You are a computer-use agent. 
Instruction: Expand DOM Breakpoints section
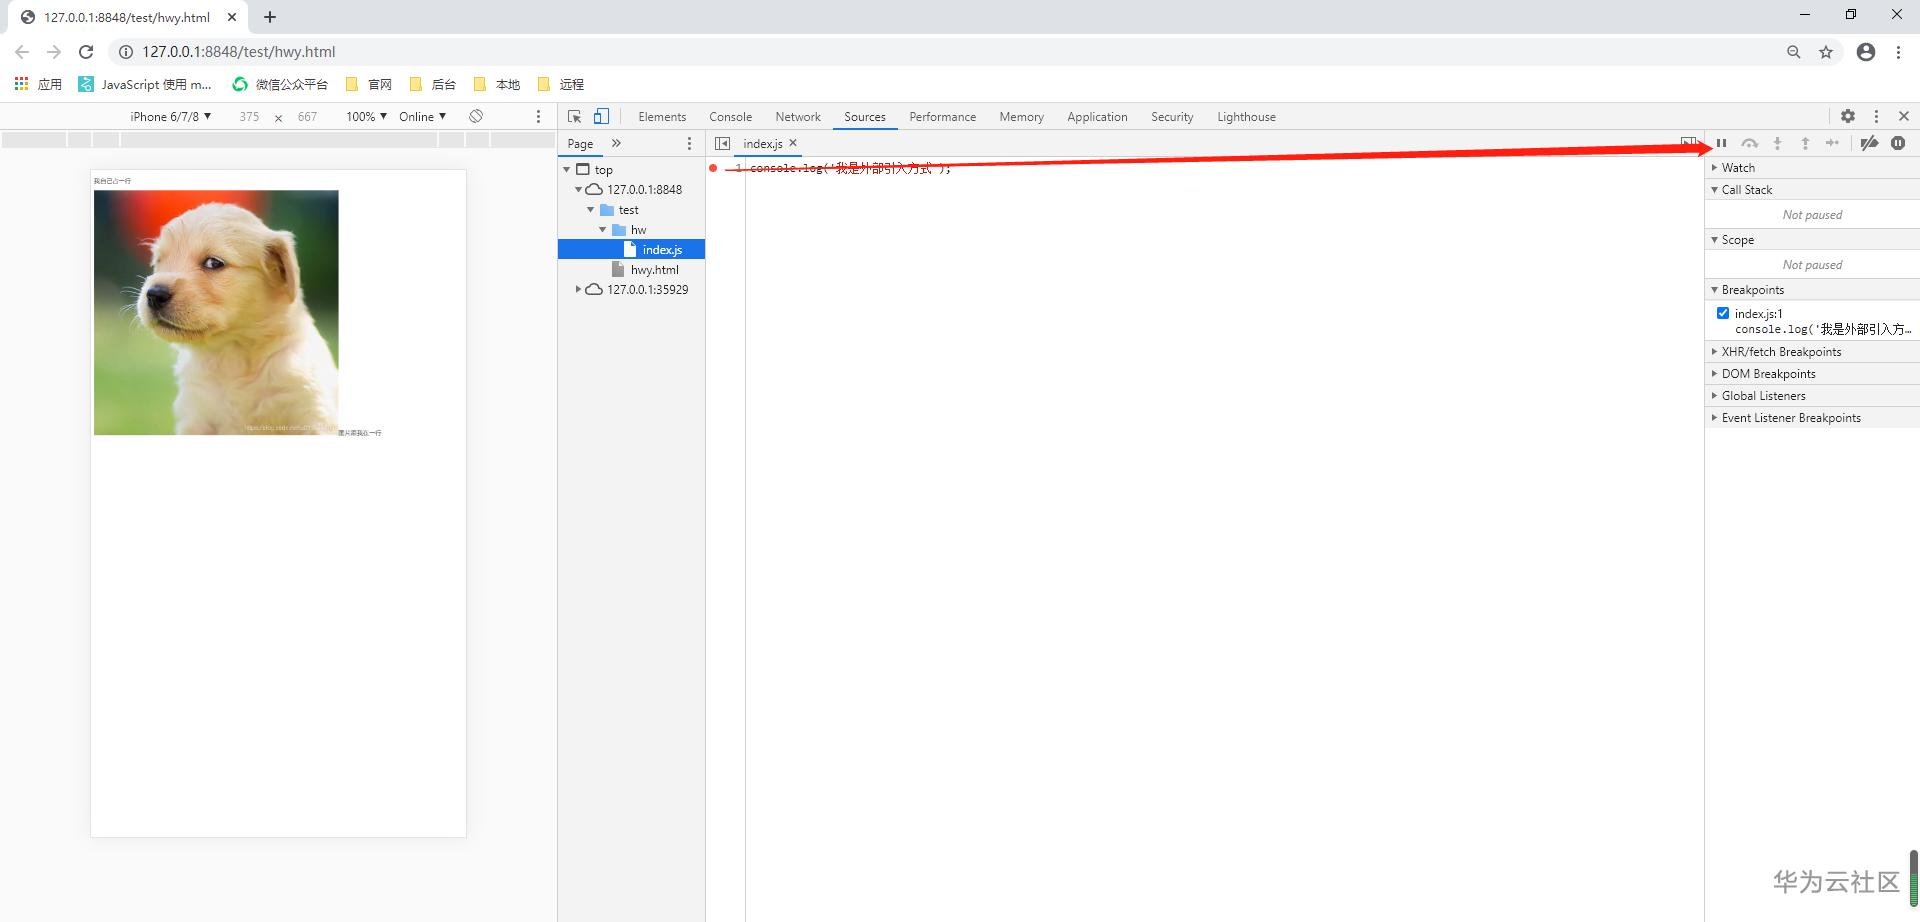[x=1812, y=373]
